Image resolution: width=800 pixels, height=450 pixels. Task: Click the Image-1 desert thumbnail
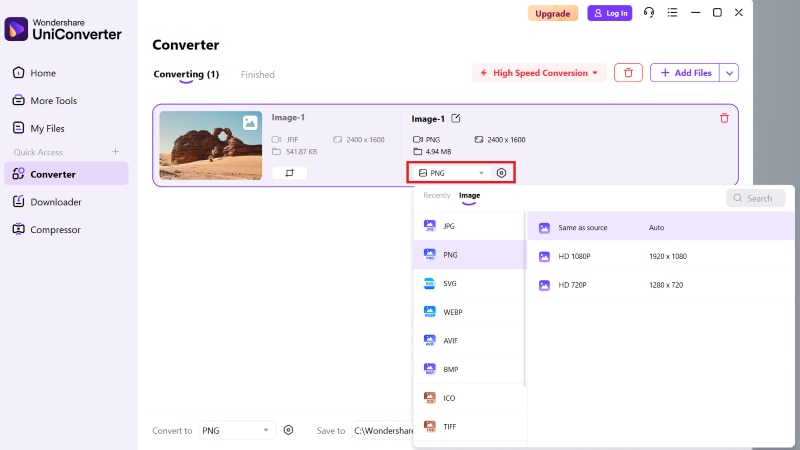tap(211, 145)
